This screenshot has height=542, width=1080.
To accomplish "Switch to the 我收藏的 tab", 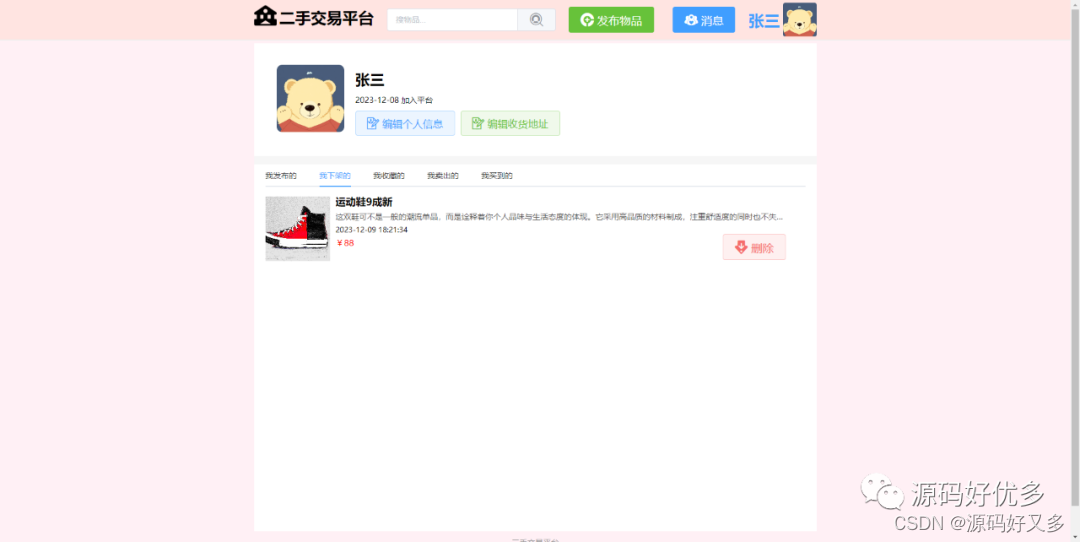I will [388, 176].
